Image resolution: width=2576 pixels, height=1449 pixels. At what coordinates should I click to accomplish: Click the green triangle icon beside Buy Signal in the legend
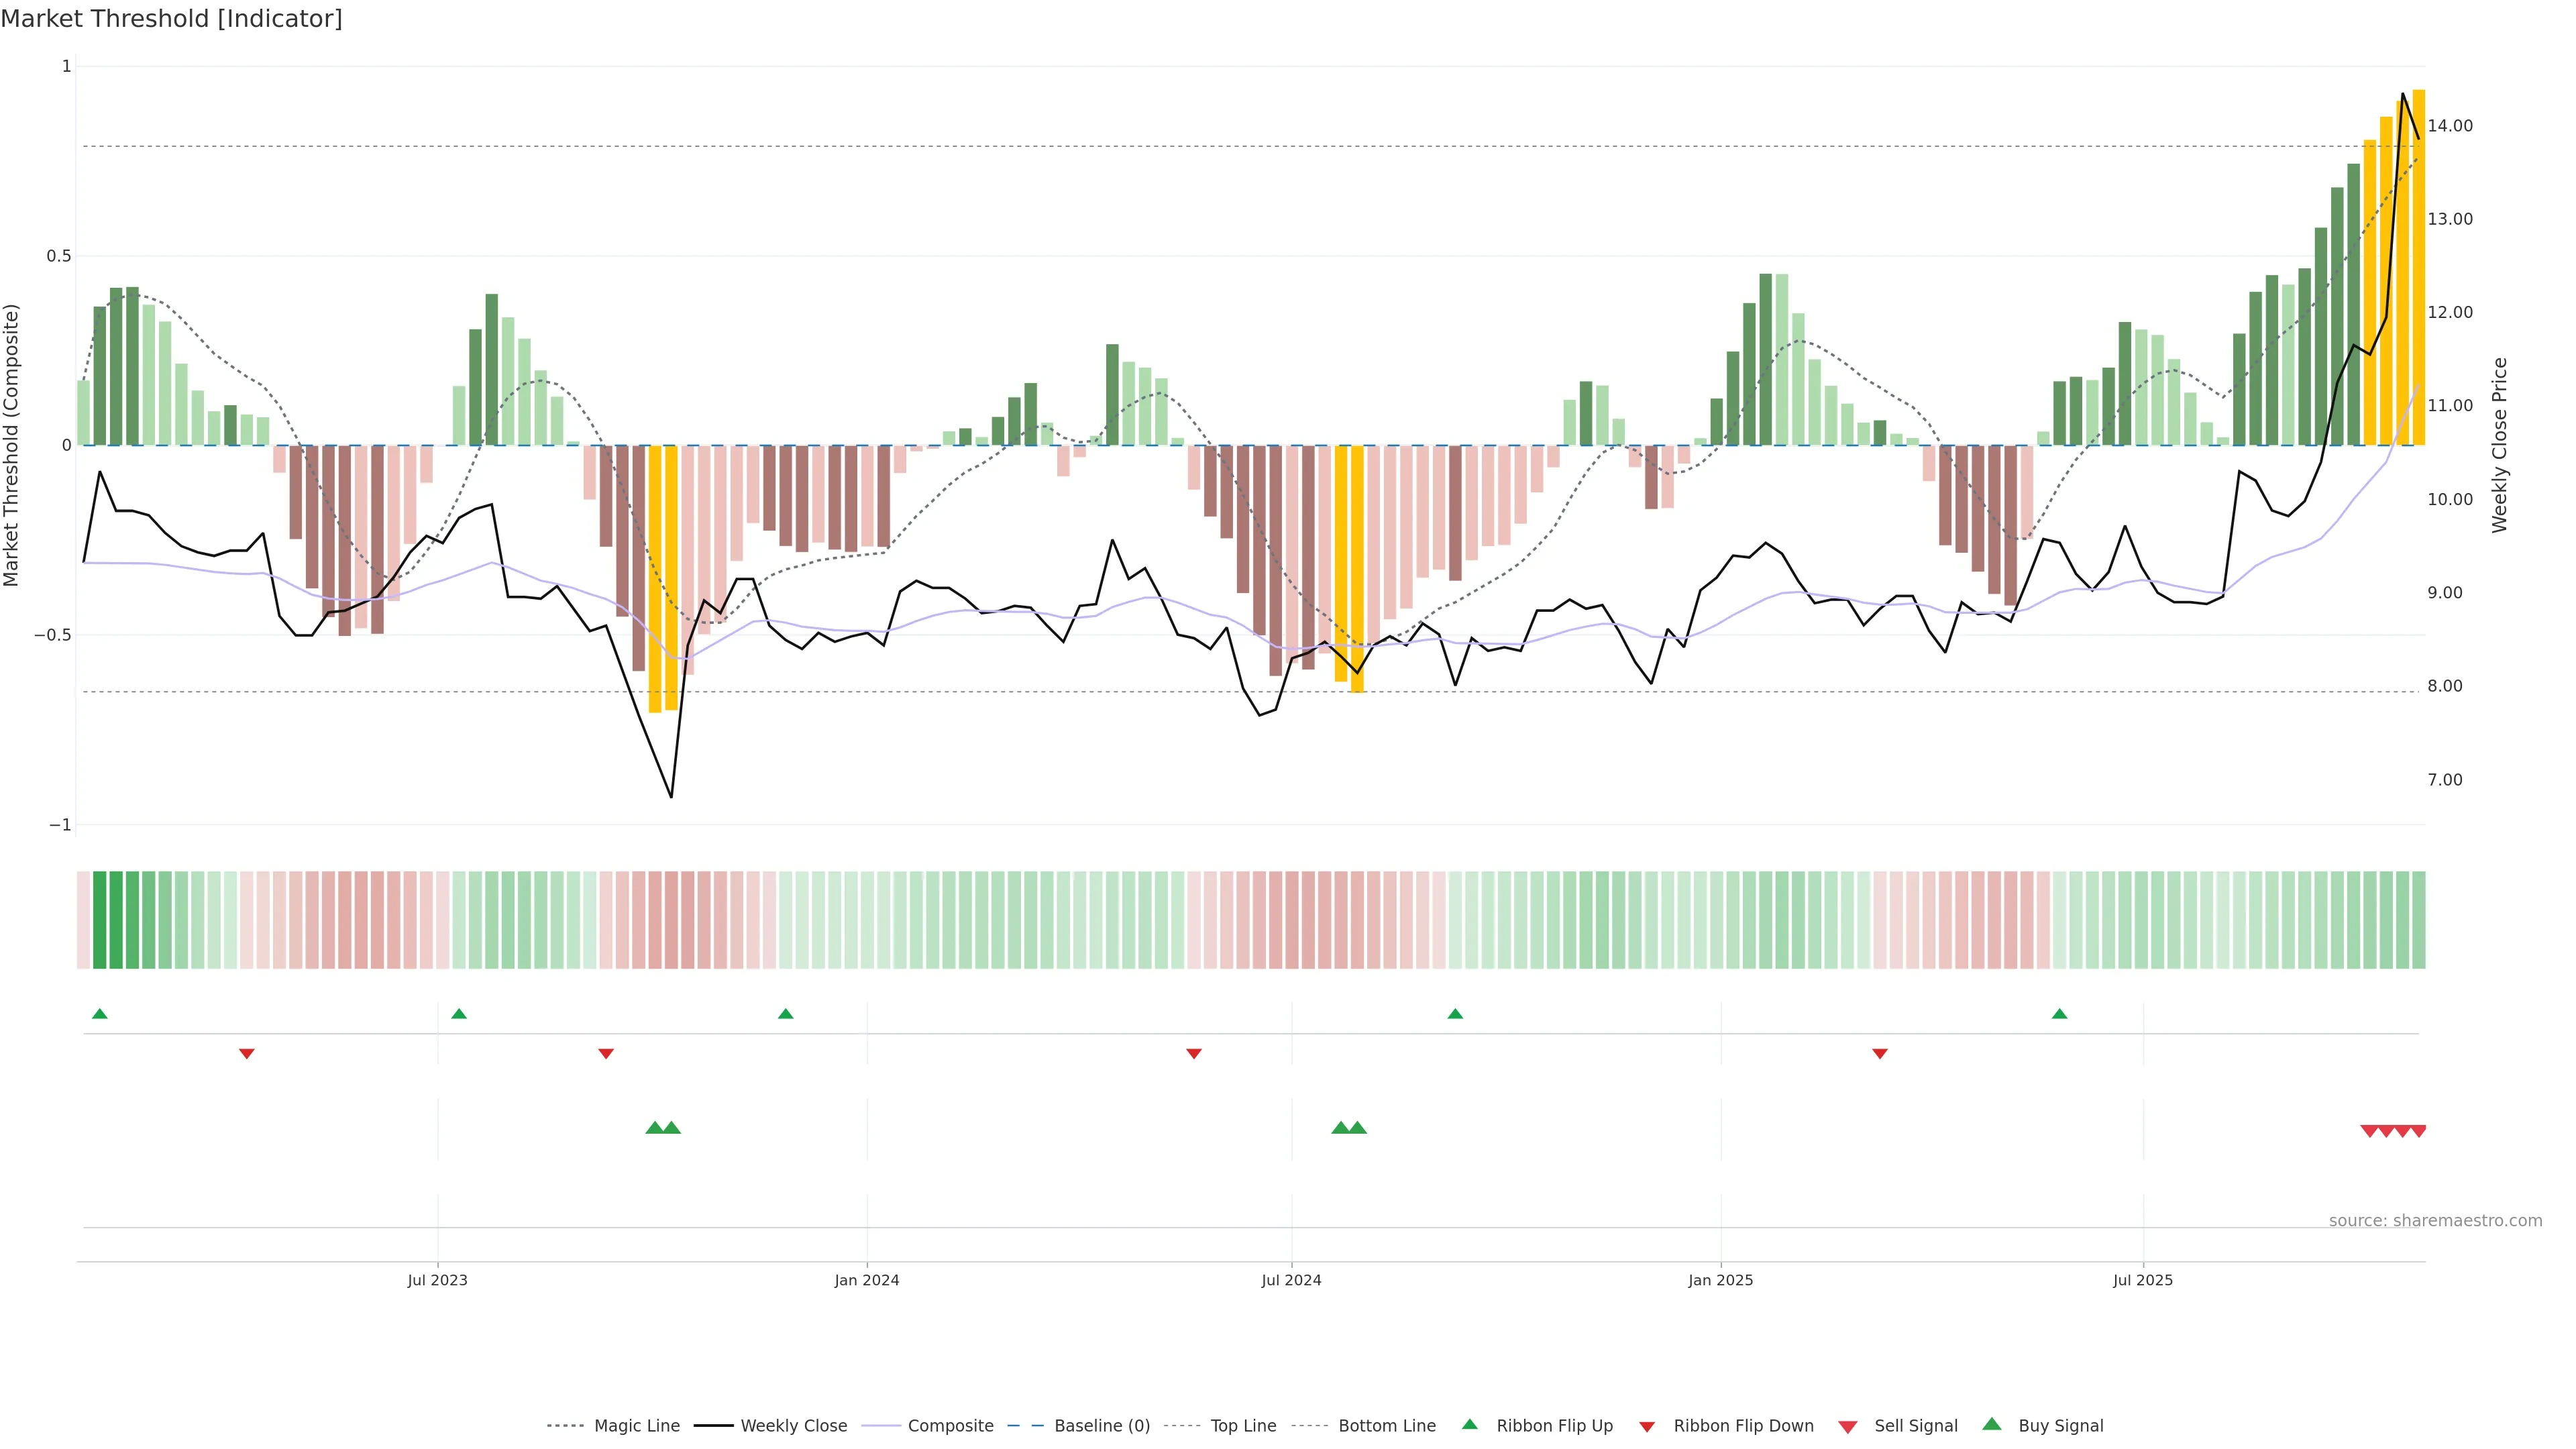[1992, 1425]
